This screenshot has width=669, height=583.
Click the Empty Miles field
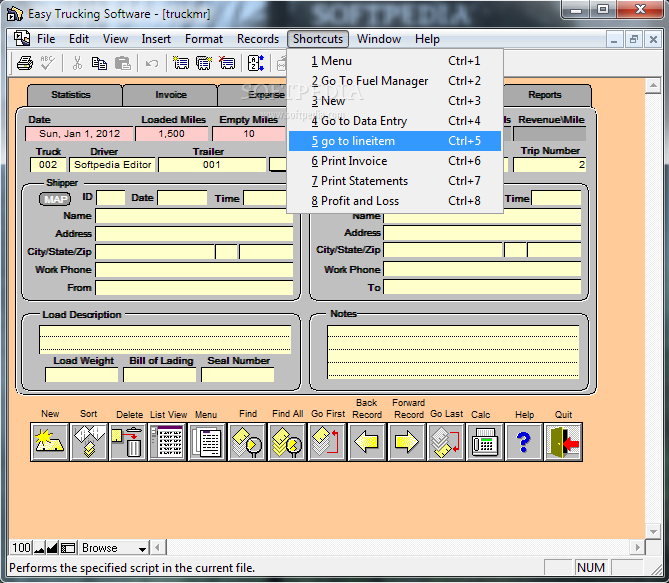point(249,134)
